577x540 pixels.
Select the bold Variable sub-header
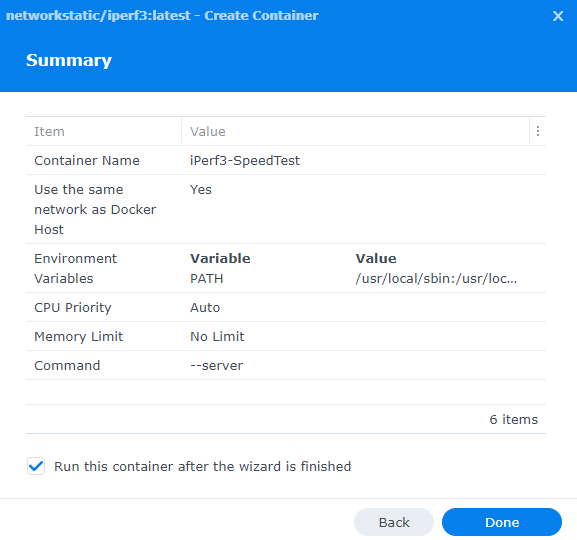click(x=220, y=258)
